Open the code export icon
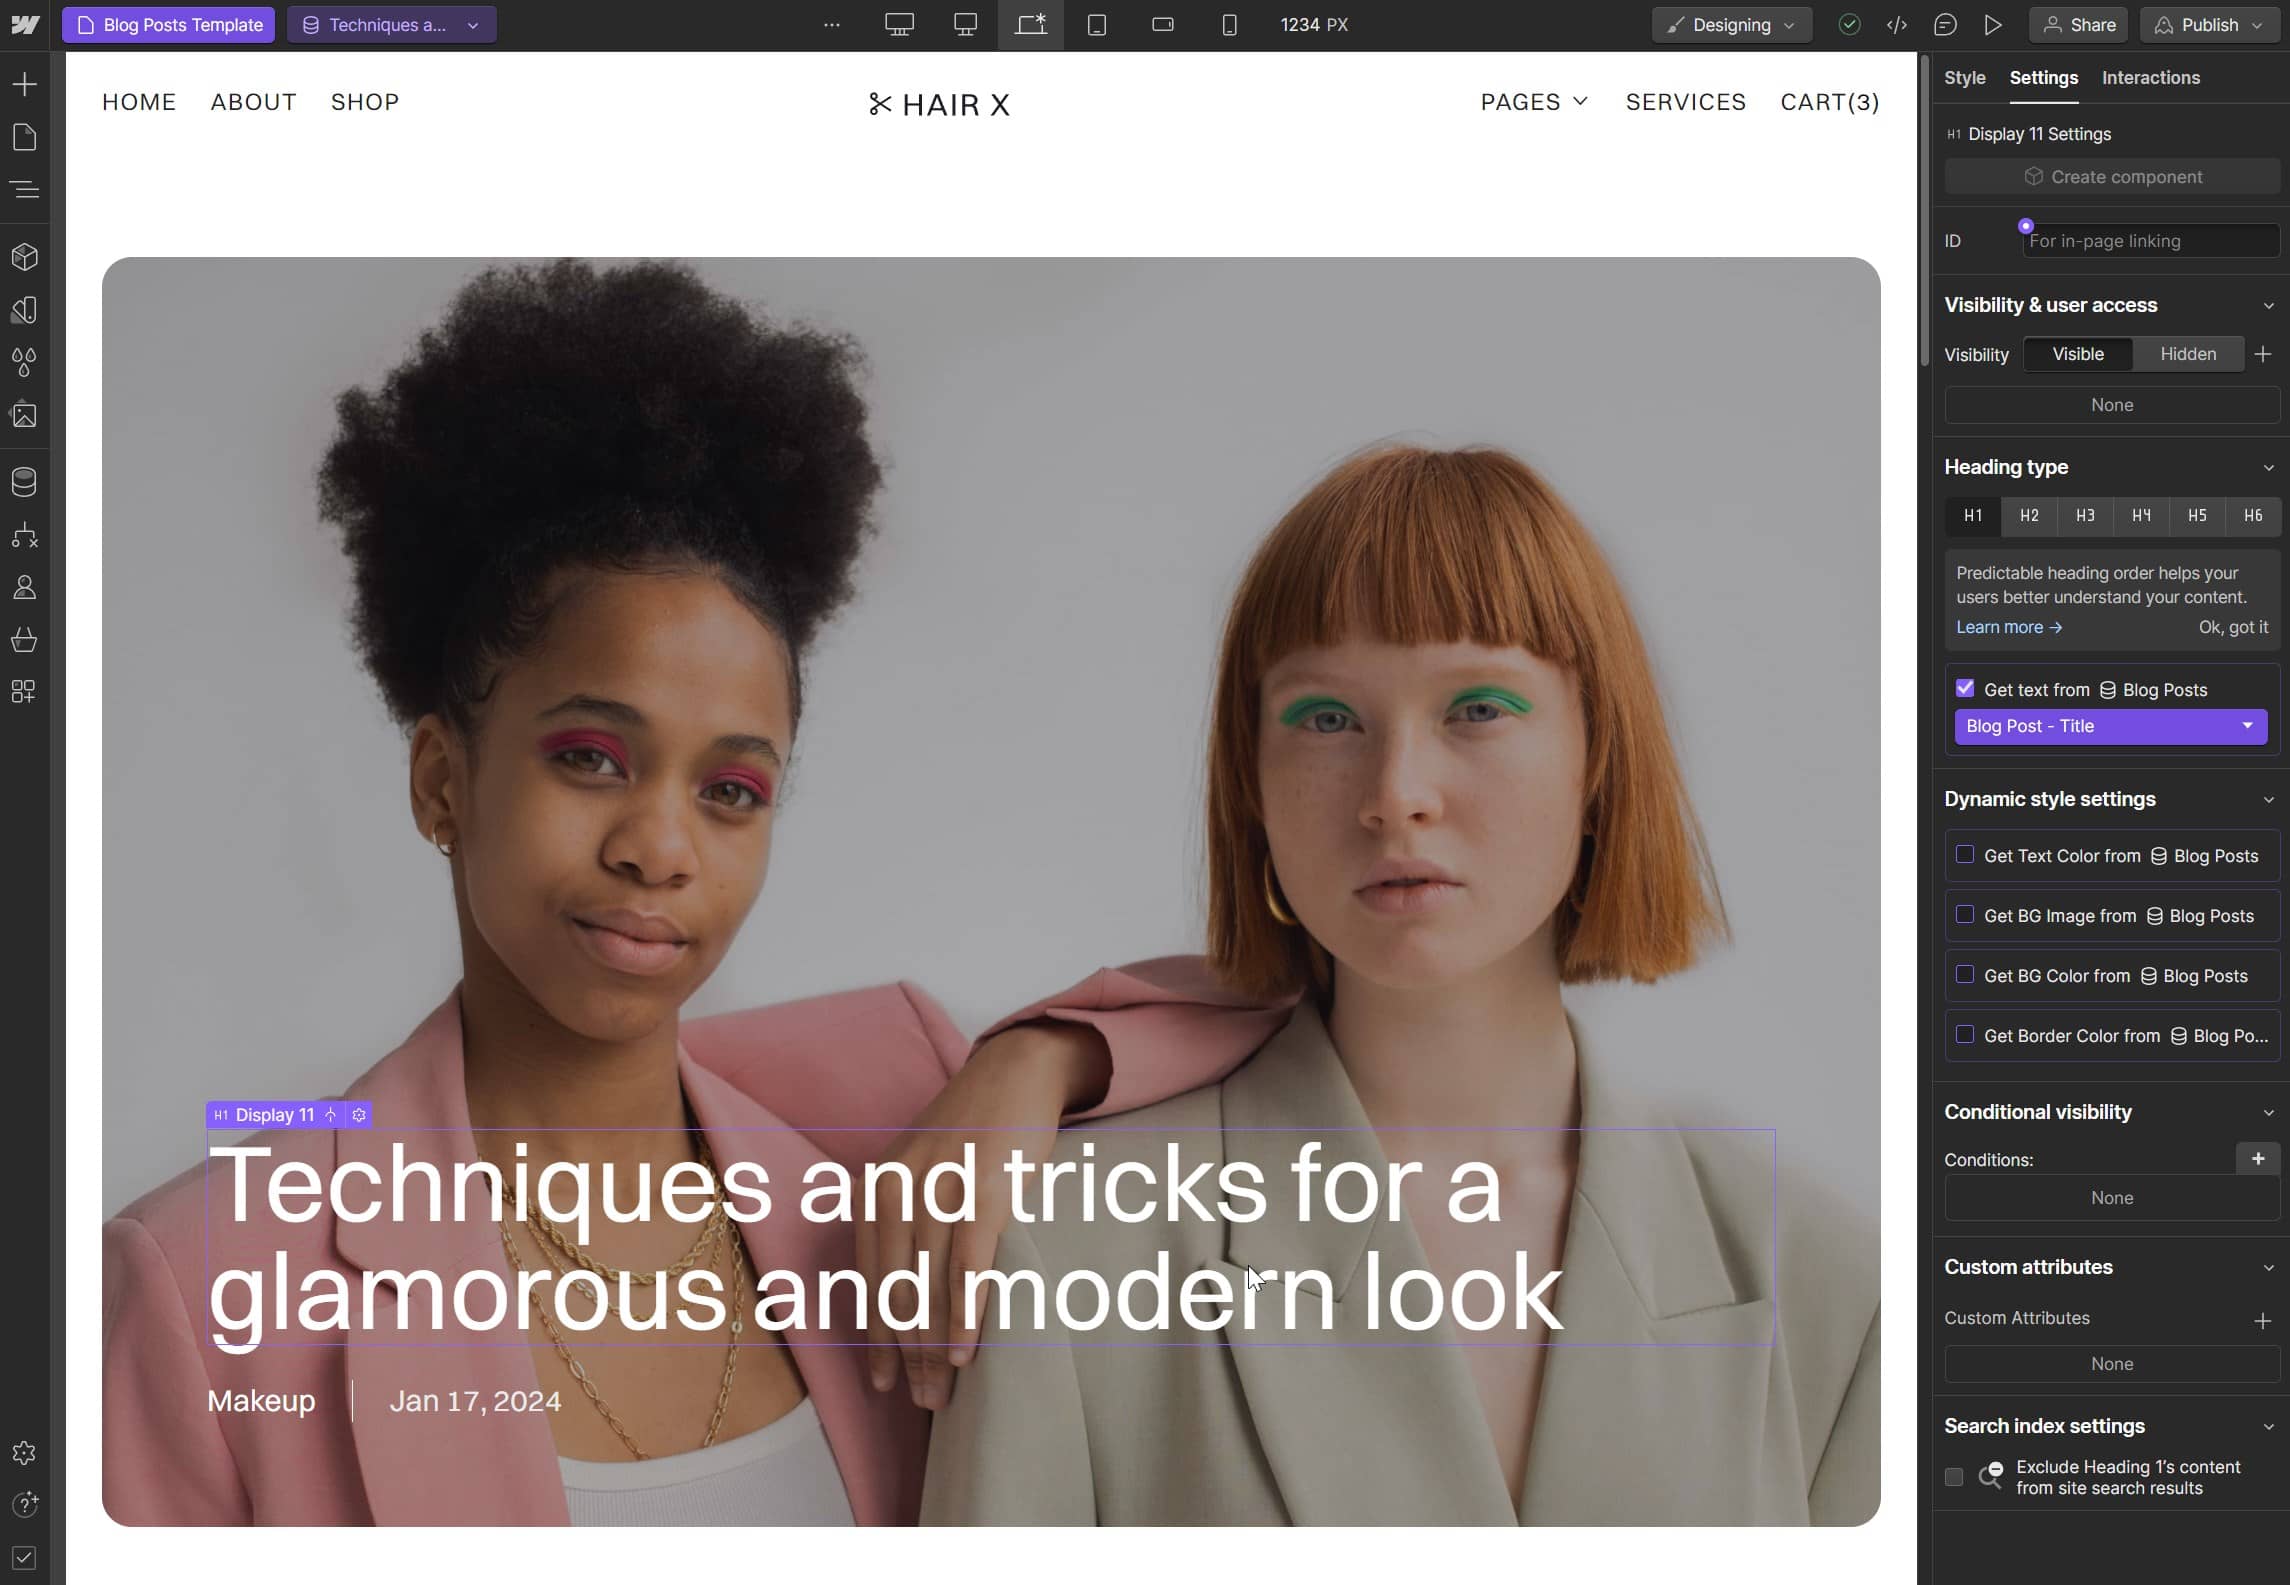The height and width of the screenshot is (1585, 2290). [x=1896, y=25]
